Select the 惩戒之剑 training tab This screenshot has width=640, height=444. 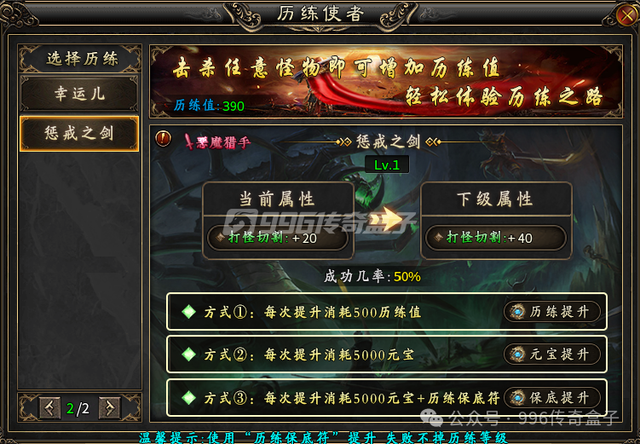80,133
